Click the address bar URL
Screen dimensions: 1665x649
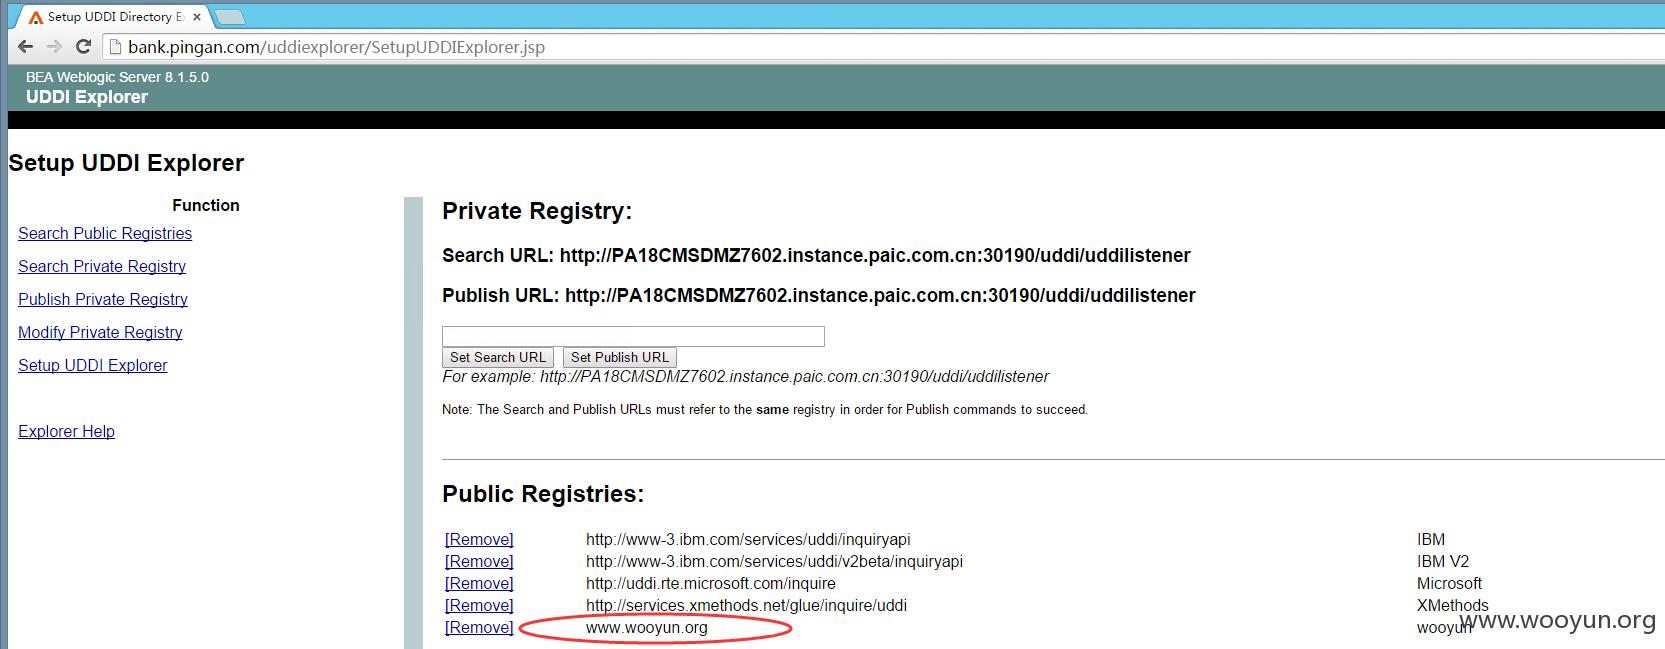point(336,47)
